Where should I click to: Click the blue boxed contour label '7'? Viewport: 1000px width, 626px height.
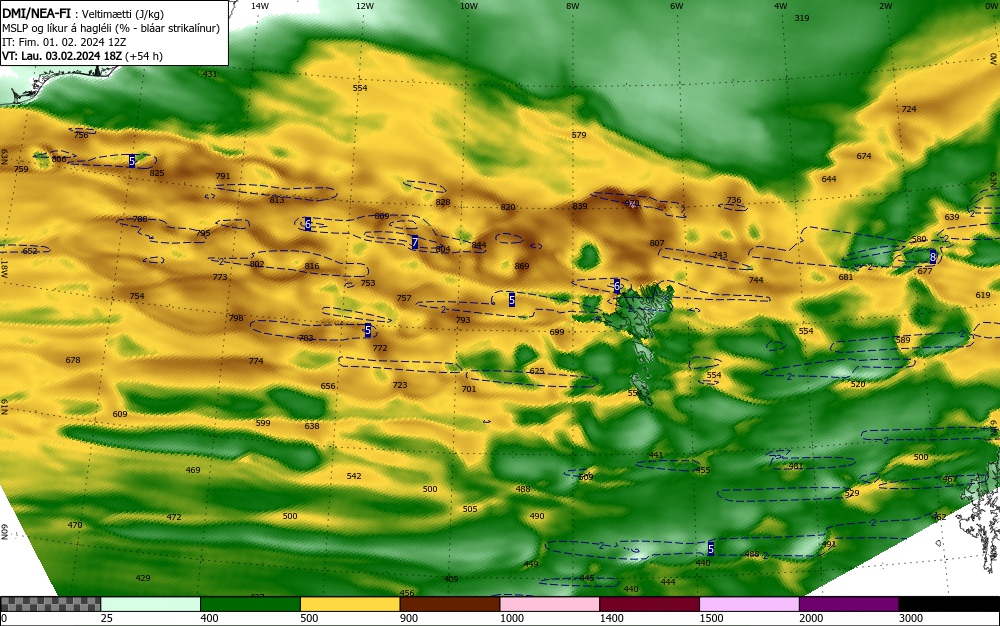pyautogui.click(x=415, y=242)
